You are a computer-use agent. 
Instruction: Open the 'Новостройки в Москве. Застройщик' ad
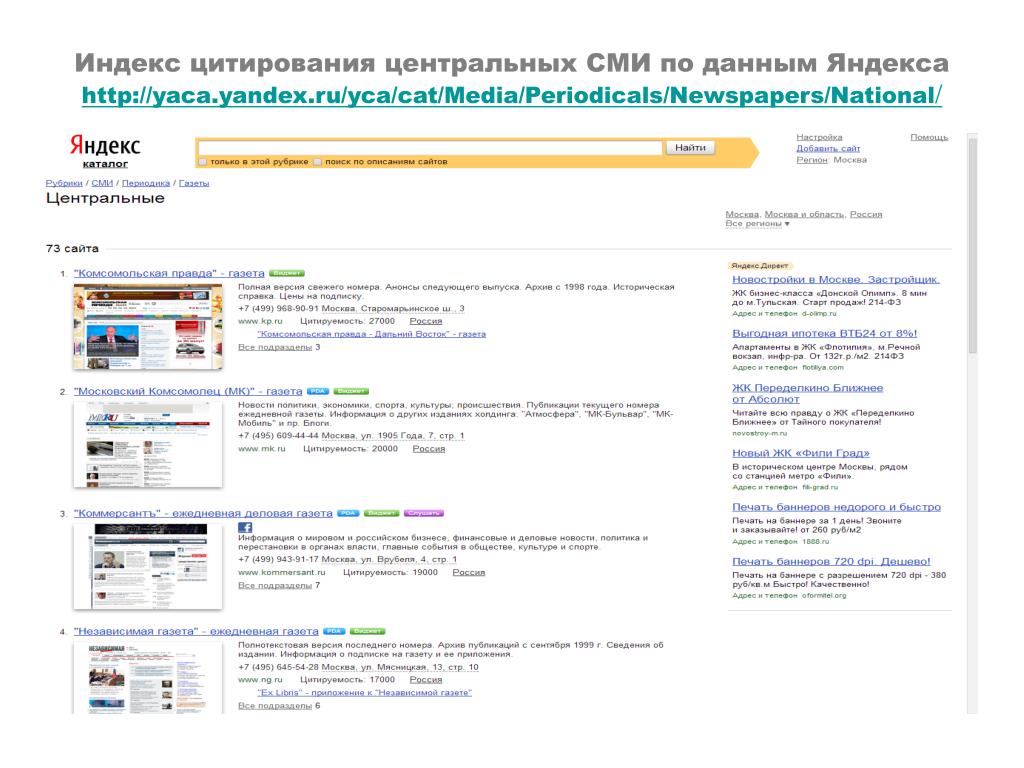click(x=836, y=280)
